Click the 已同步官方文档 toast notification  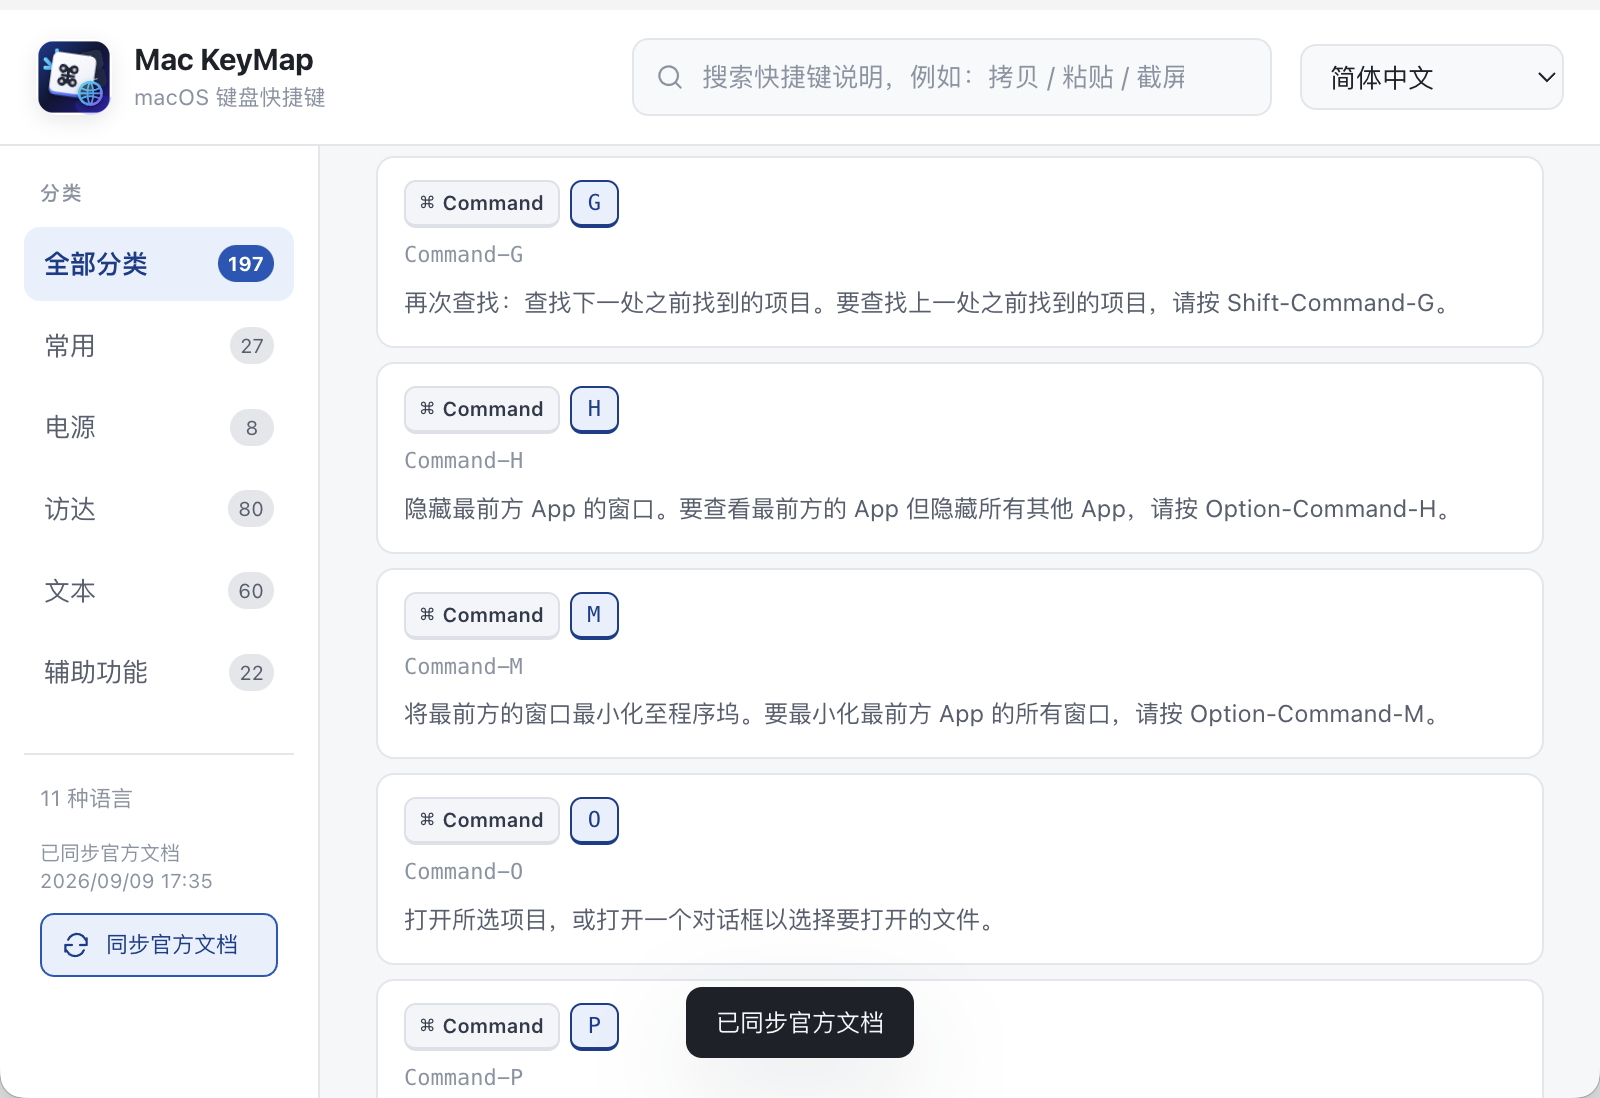pos(800,1023)
